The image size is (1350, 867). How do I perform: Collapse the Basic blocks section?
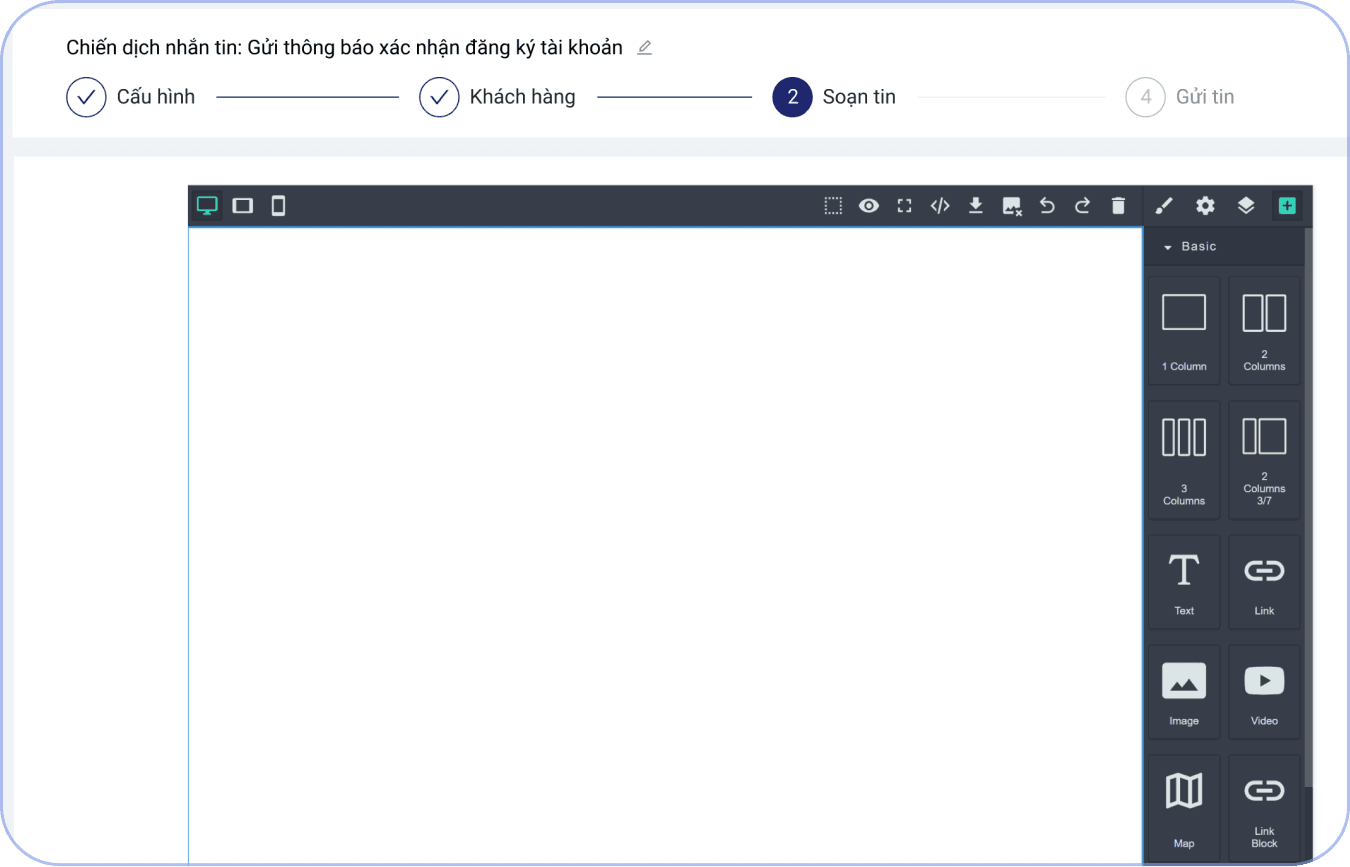pos(1168,246)
